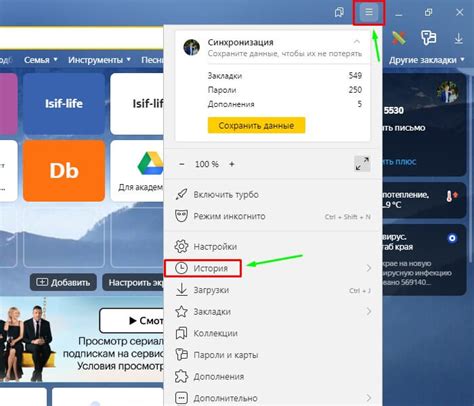Image resolution: width=474 pixels, height=406 pixels.
Task: Open Загрузки menu entry
Action: click(x=273, y=290)
